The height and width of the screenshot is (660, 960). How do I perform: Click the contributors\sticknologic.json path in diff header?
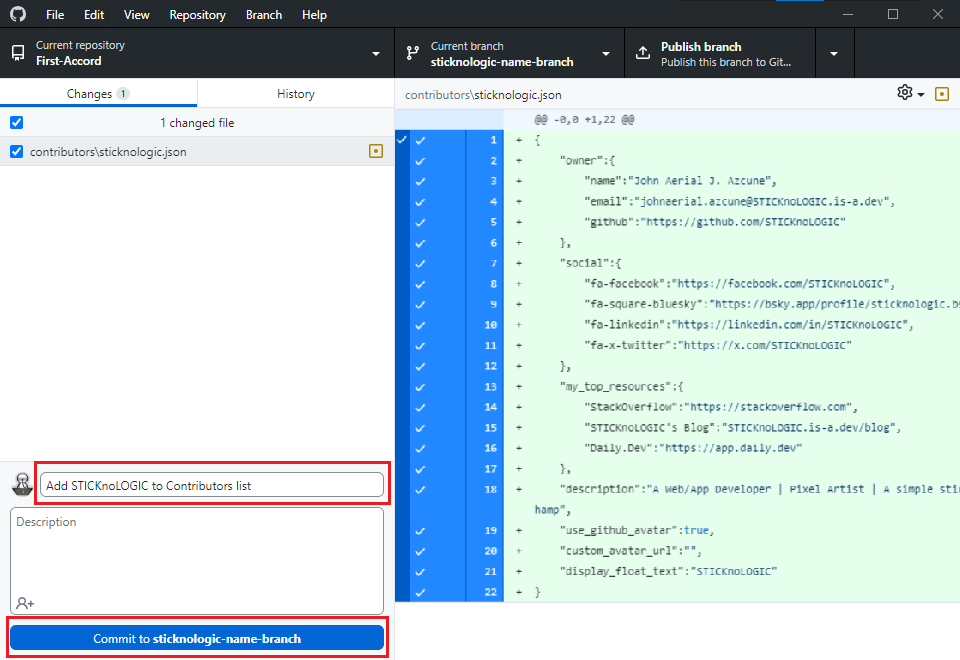pyautogui.click(x=483, y=95)
